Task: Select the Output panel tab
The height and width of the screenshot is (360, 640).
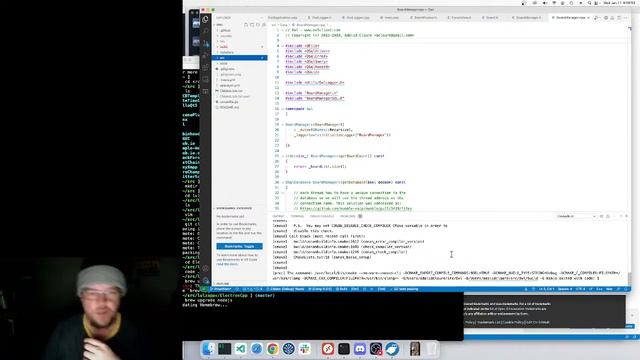Action: (279, 216)
